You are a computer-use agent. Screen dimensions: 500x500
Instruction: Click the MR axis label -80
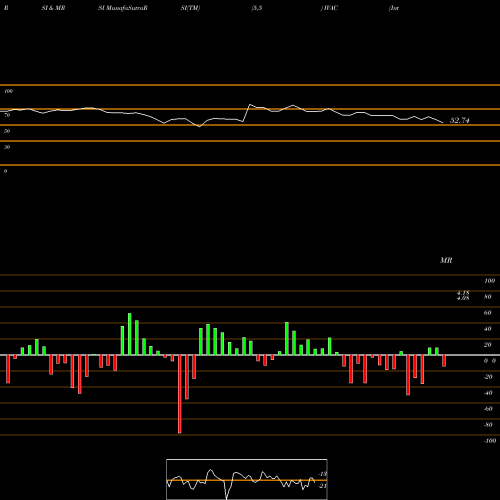pos(488,425)
